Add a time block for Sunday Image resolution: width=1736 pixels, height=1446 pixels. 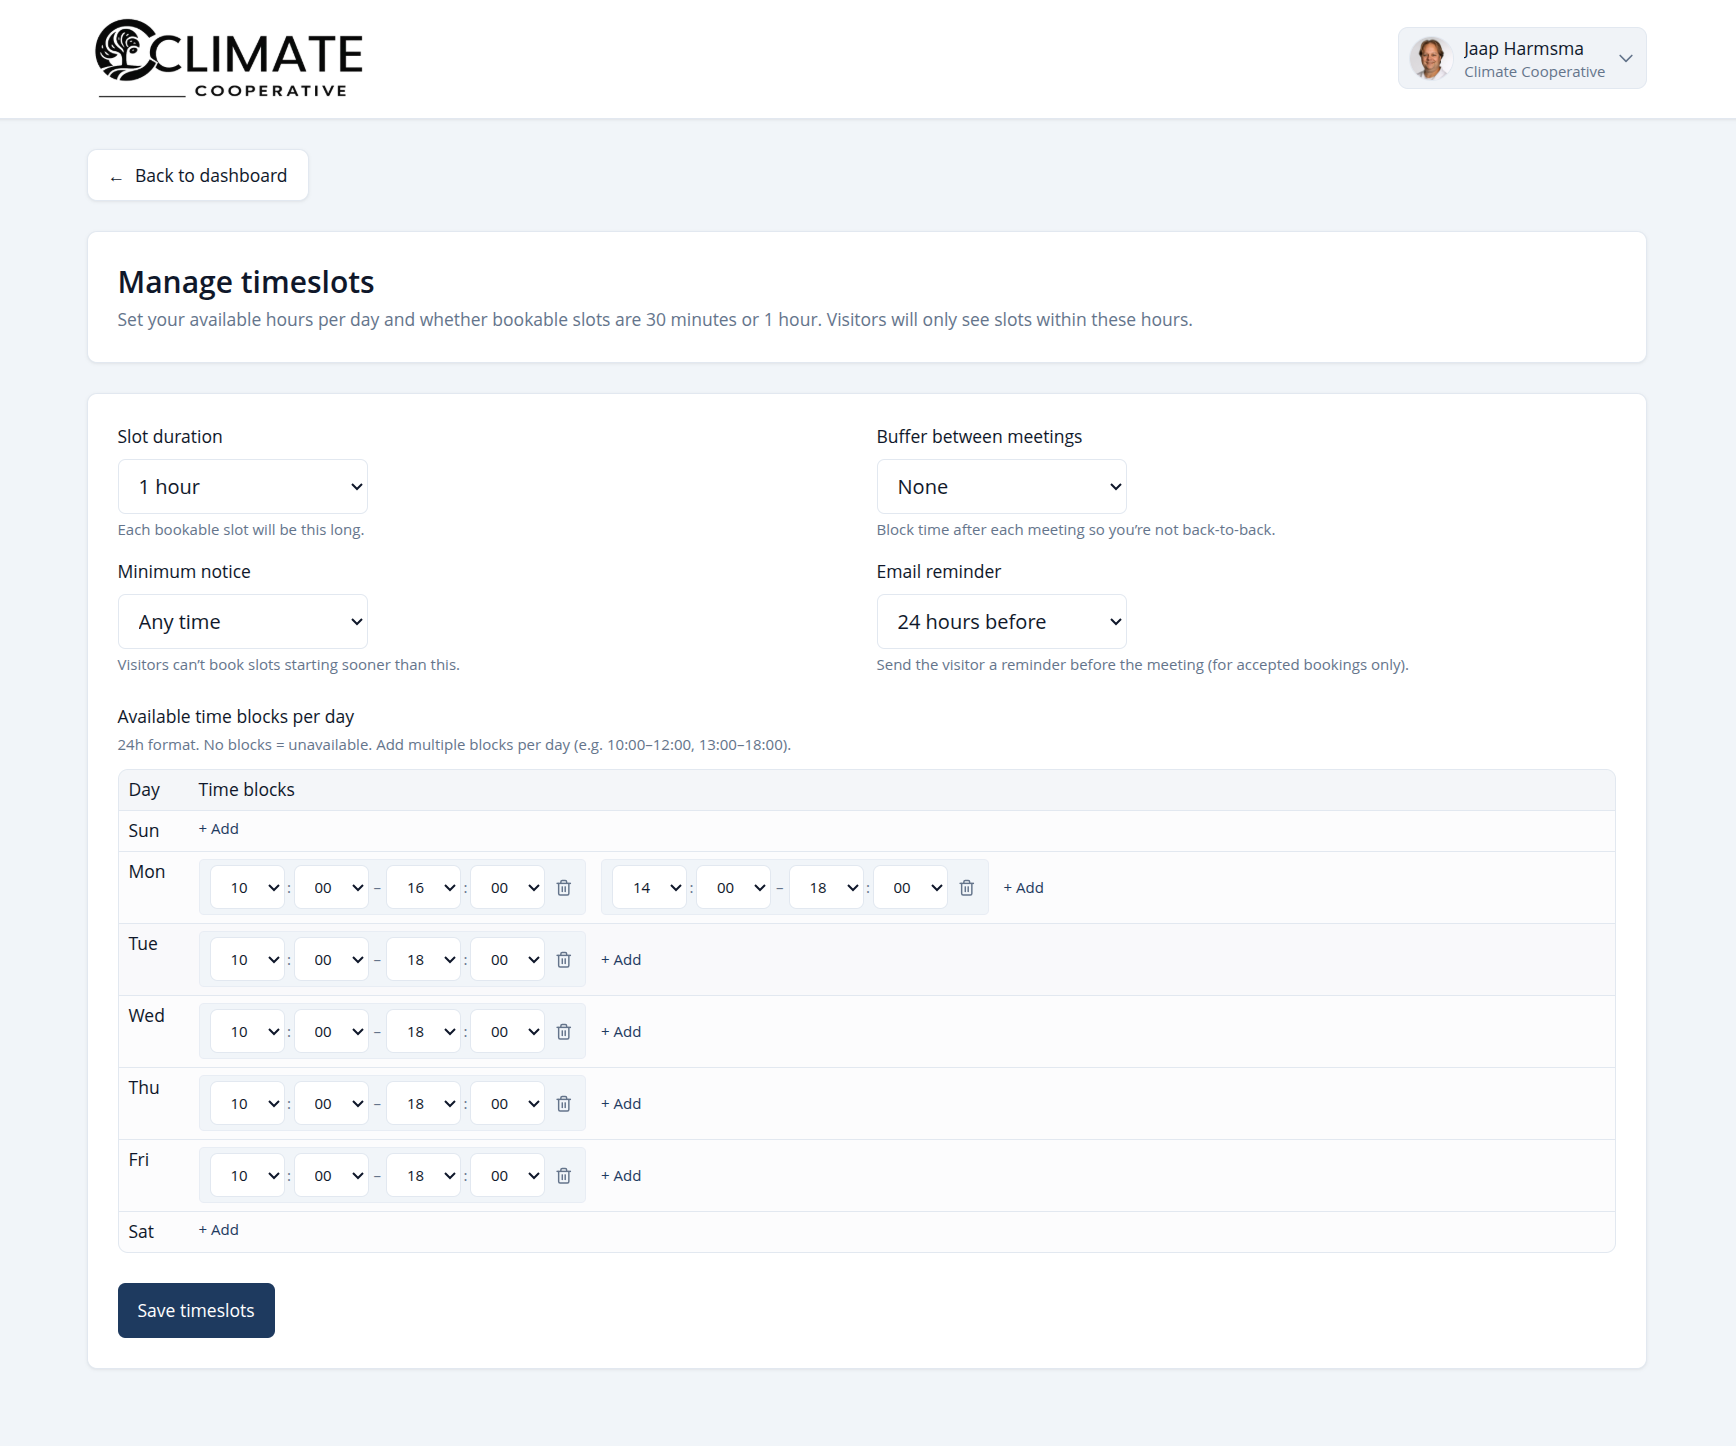pos(219,829)
